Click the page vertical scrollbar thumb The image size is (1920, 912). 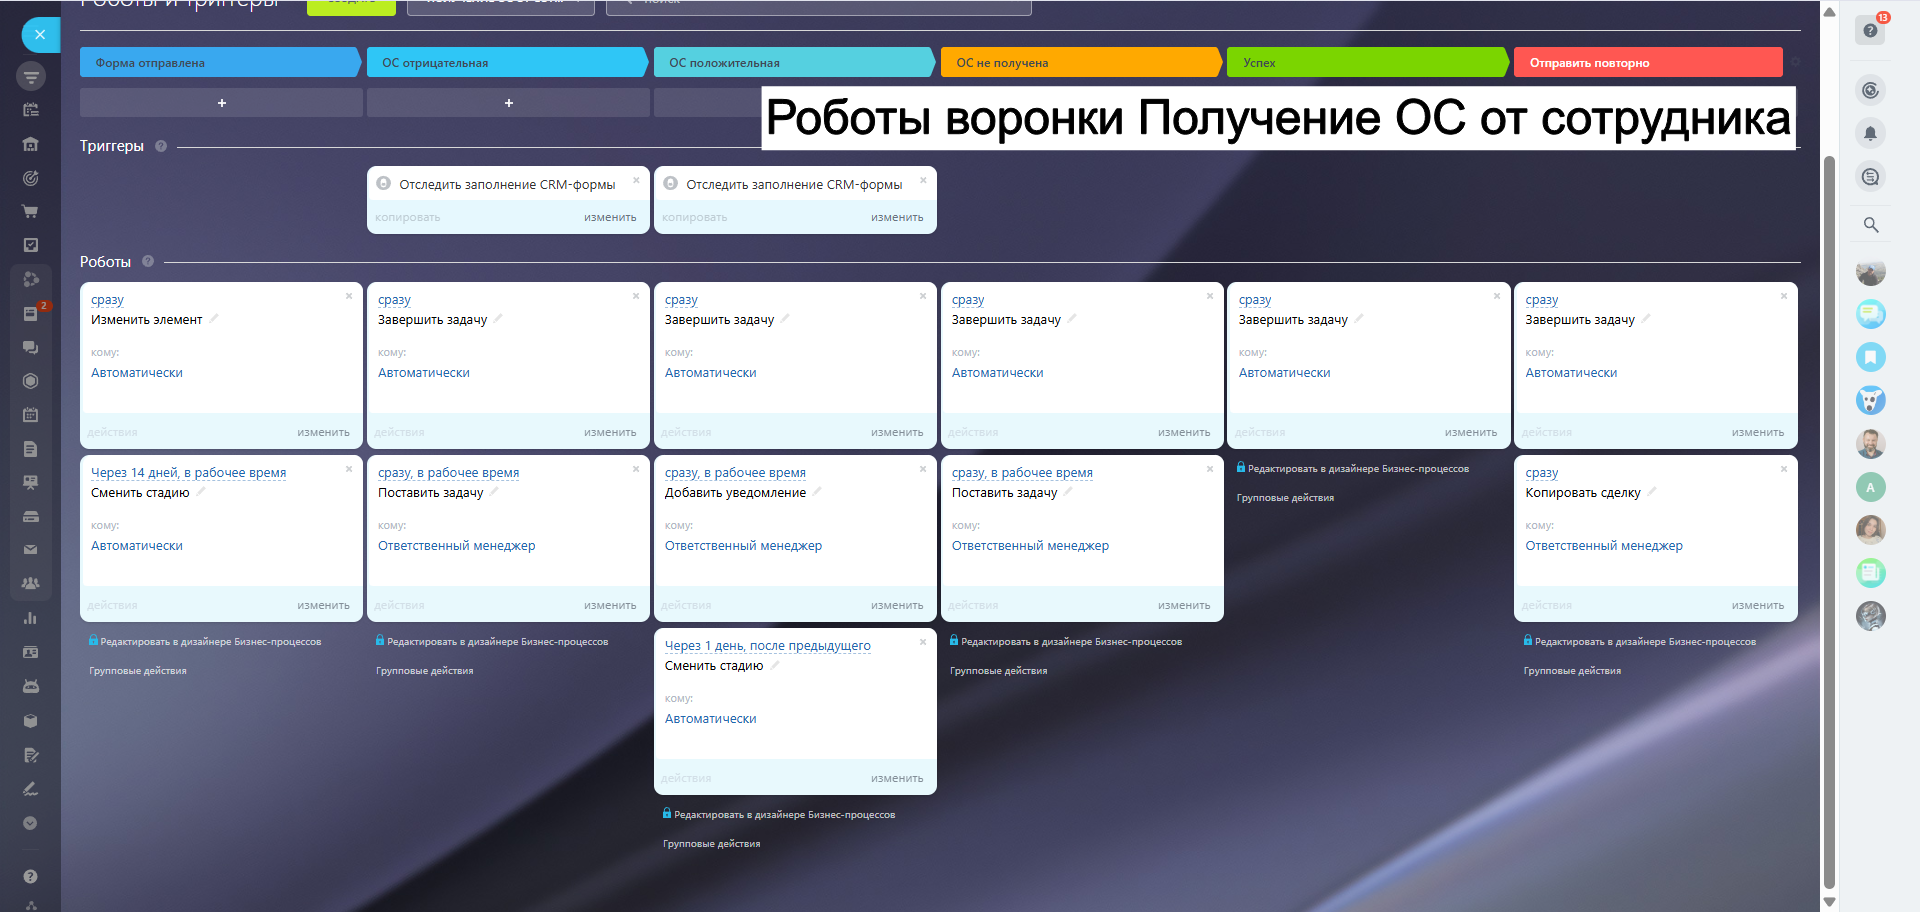point(1829,520)
